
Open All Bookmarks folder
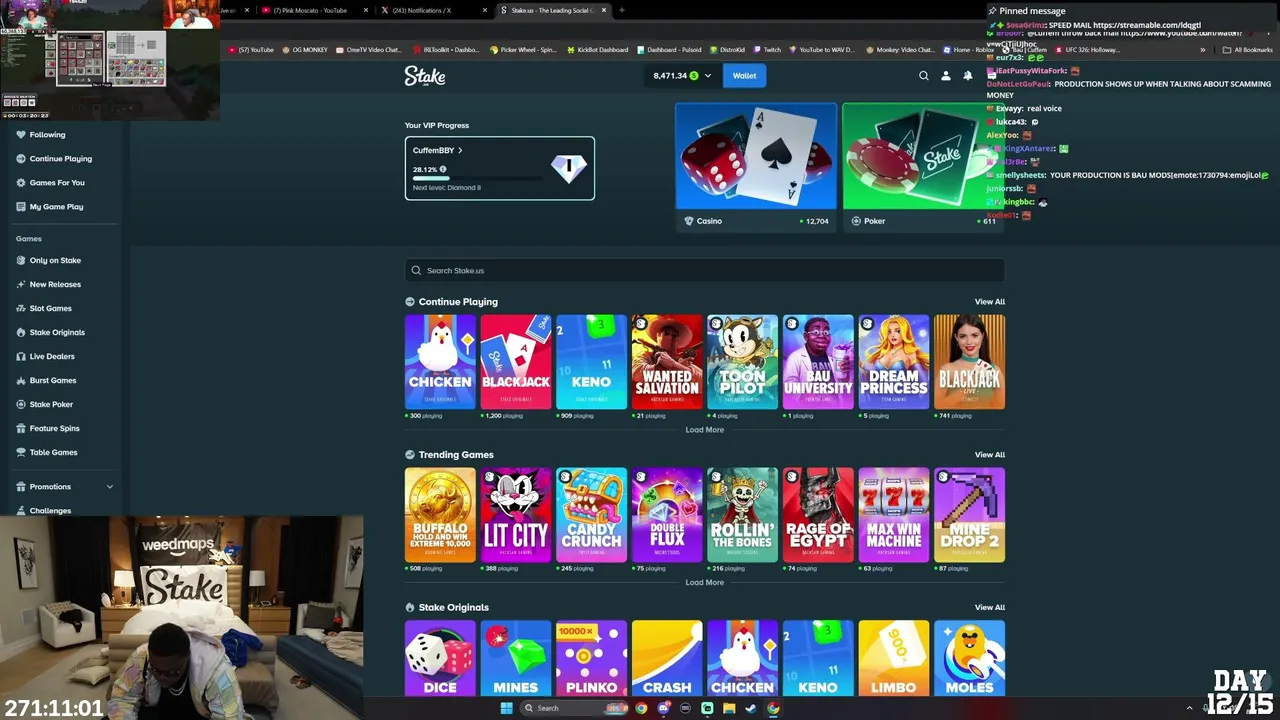[x=1248, y=50]
